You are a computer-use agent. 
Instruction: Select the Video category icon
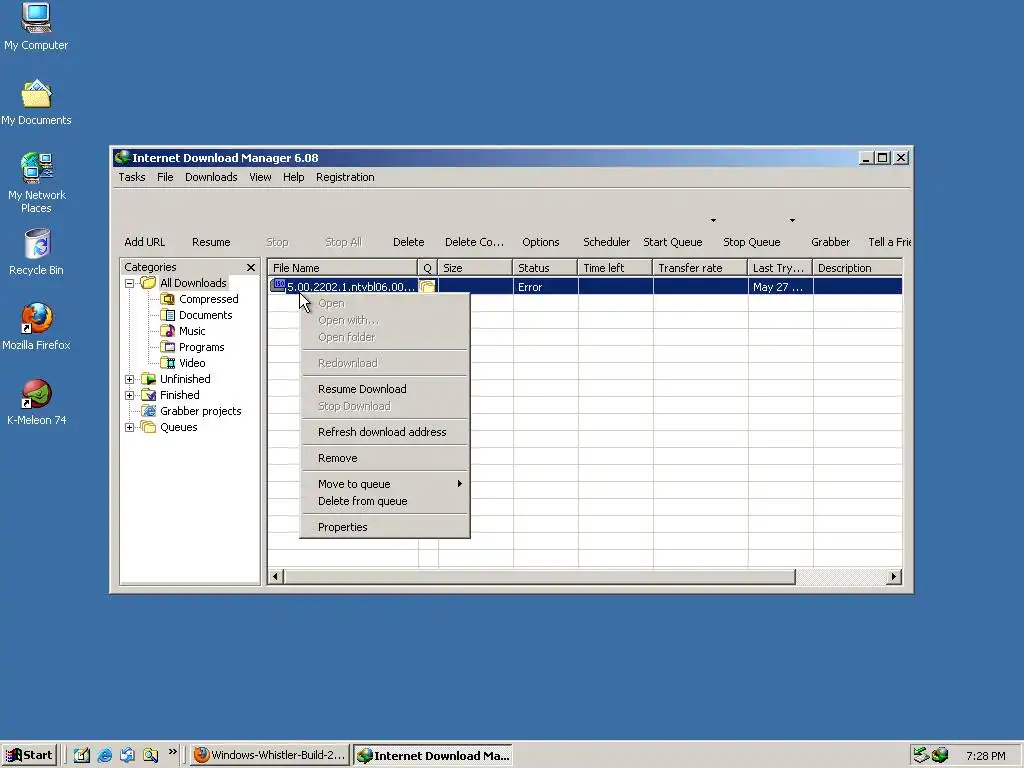click(168, 363)
